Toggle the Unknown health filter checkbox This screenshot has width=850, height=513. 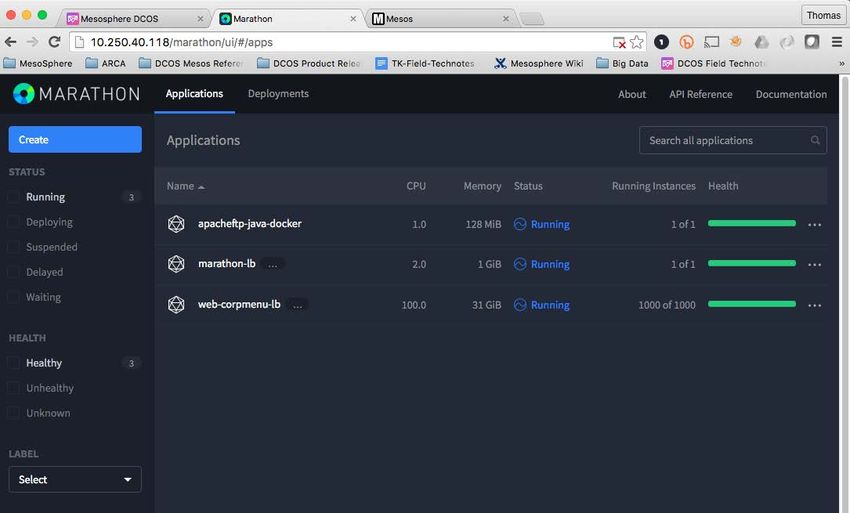(x=14, y=413)
